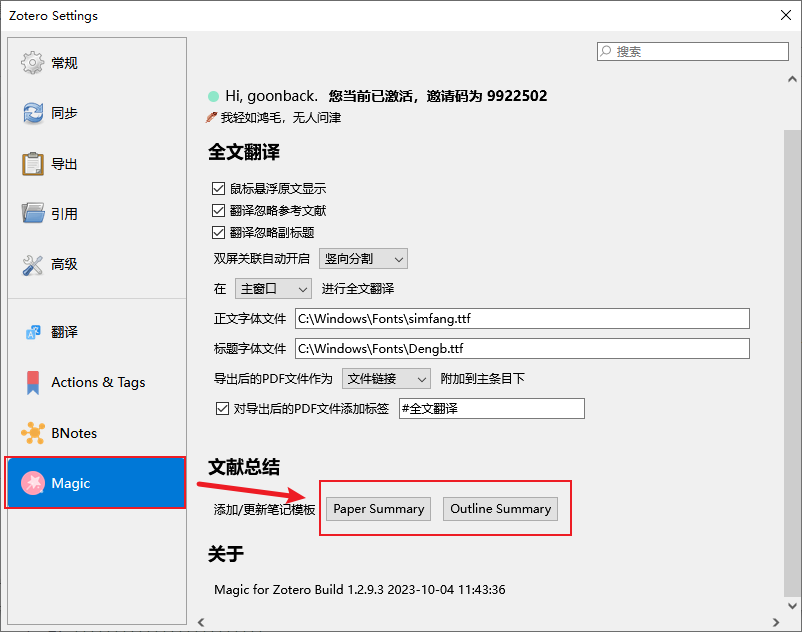The height and width of the screenshot is (632, 802).
Task: Uncheck 对导出后的PDF文件添加标签 checkbox
Action: 222,409
